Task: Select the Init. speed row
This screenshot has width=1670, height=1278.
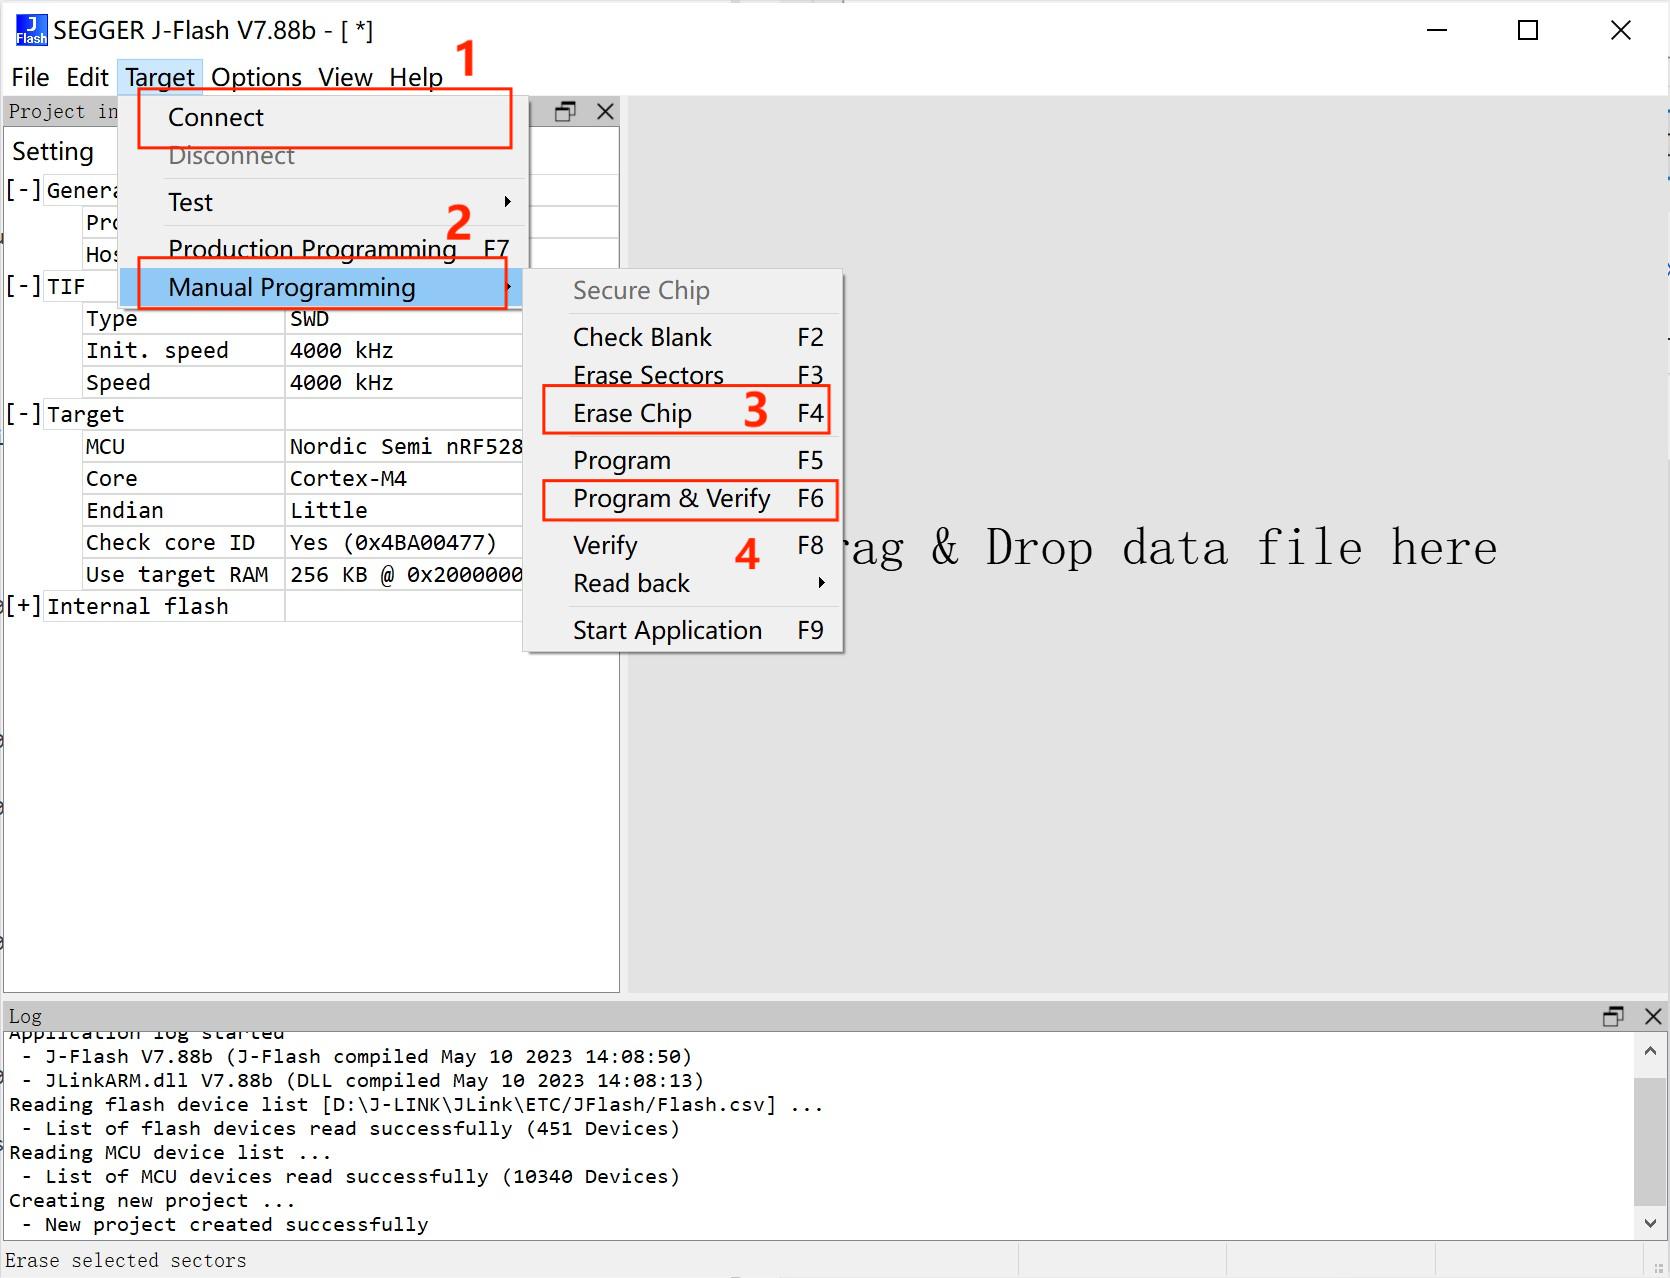Action: (303, 351)
